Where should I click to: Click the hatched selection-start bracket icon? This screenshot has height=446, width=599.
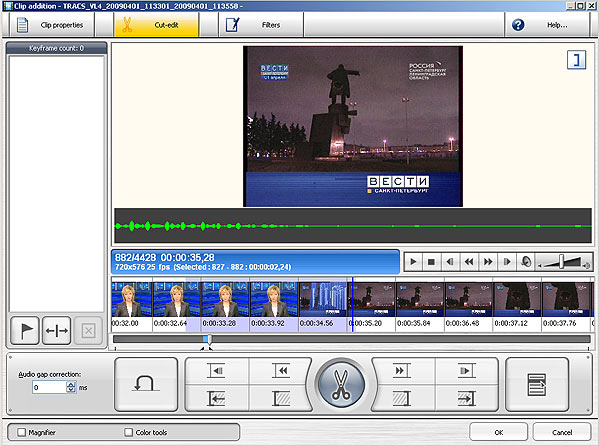pyautogui.click(x=282, y=398)
